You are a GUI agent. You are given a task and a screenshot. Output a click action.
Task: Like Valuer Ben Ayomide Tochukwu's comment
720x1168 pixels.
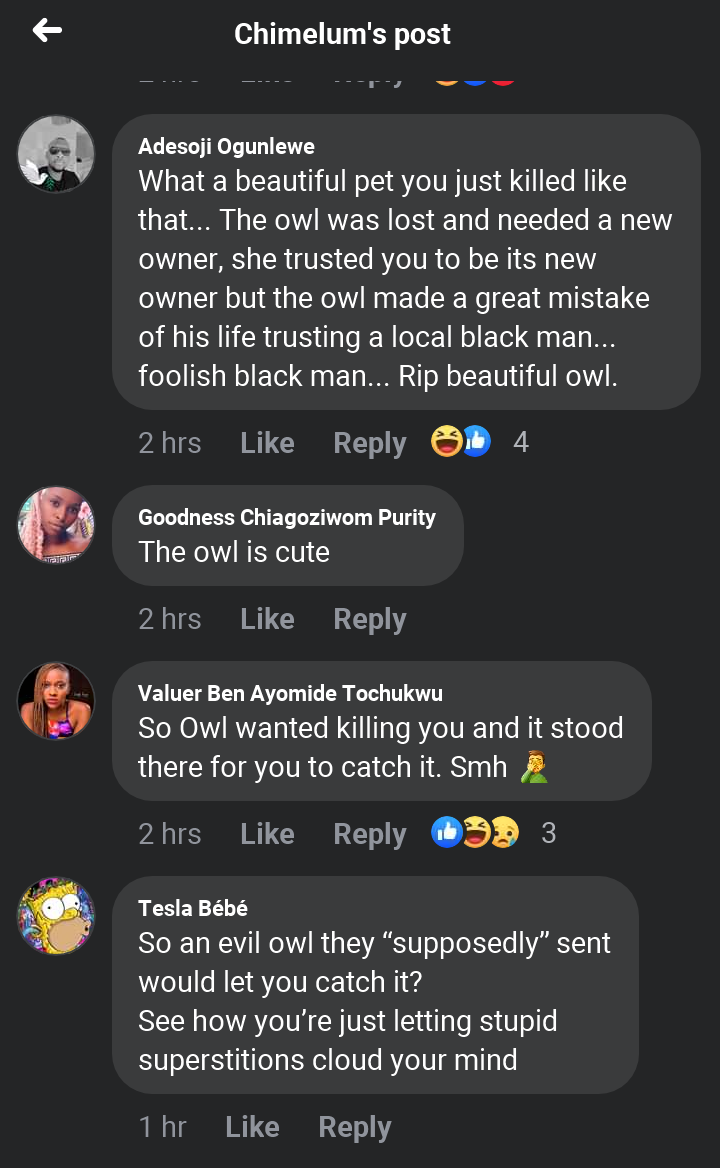(267, 834)
